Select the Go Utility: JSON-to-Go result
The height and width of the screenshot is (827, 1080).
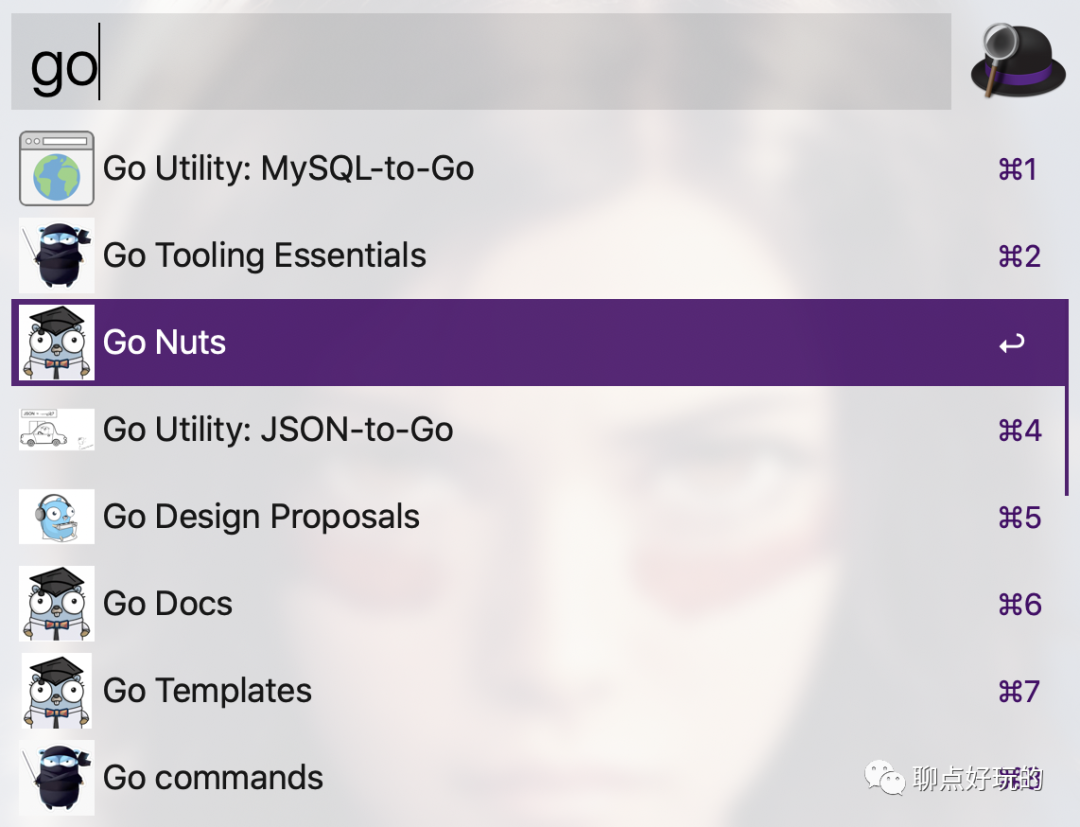(539, 429)
